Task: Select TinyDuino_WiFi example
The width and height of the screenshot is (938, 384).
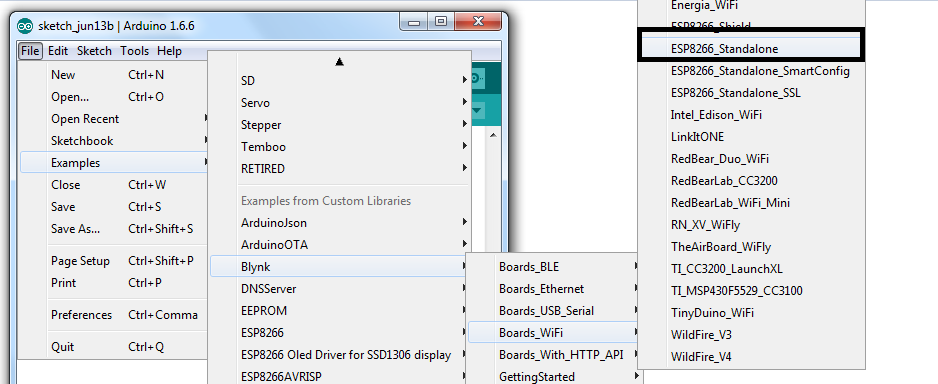Action: coord(751,313)
